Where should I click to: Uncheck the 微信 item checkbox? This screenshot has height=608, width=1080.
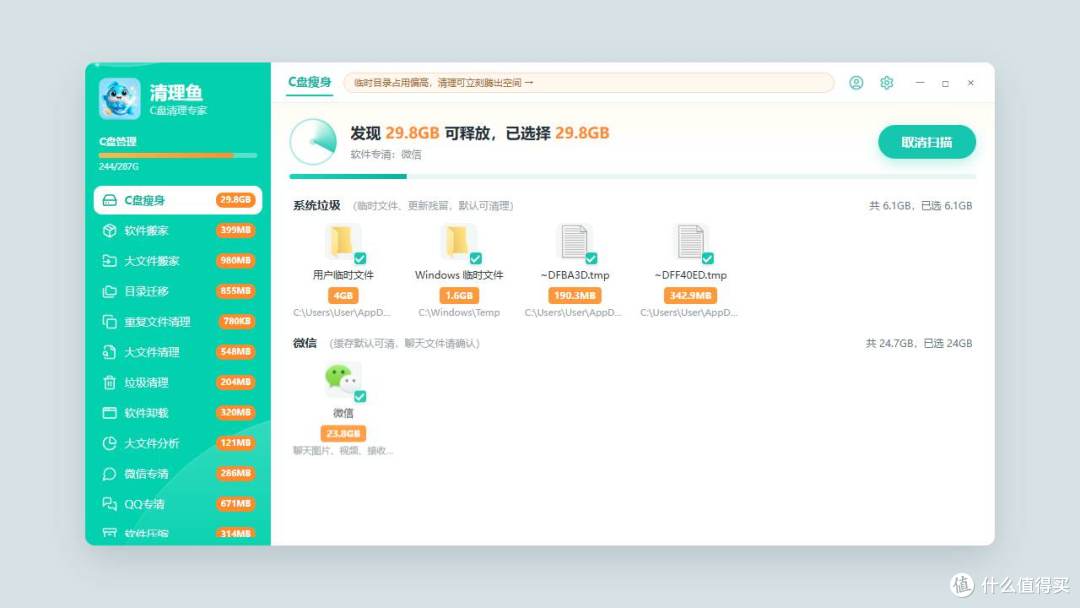pos(360,397)
